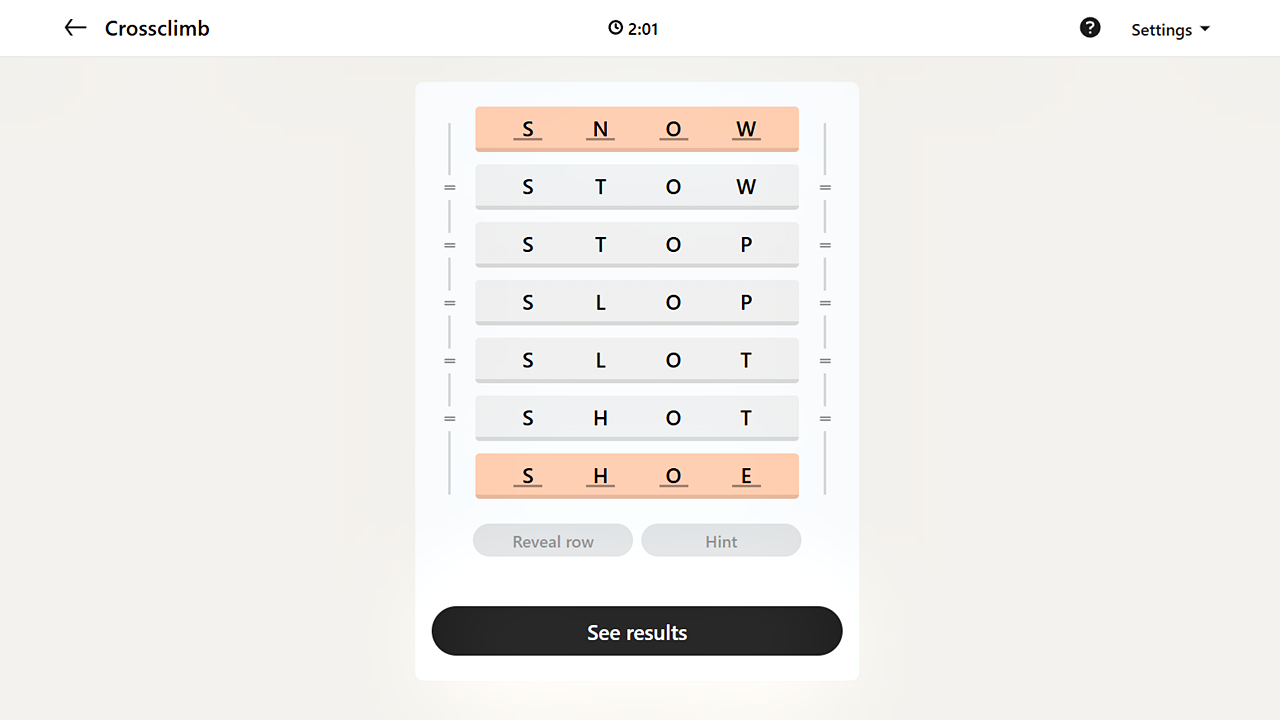Grab right drag handle of STOW row
1280x720 pixels.
pyautogui.click(x=825, y=187)
